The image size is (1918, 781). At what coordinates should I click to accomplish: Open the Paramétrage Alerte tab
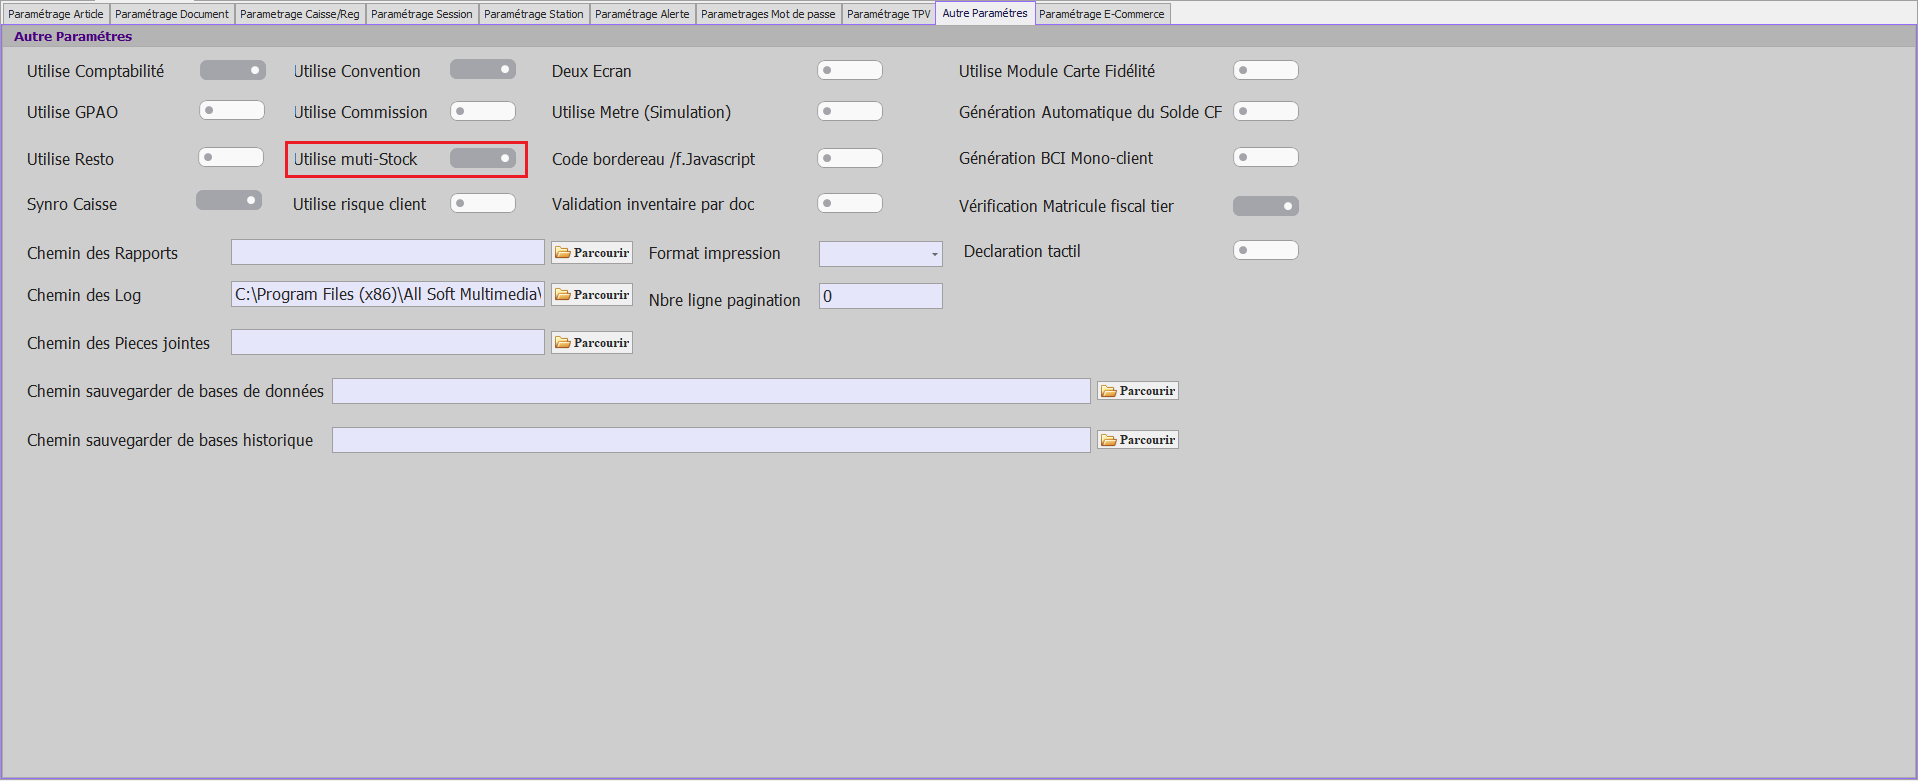point(642,14)
